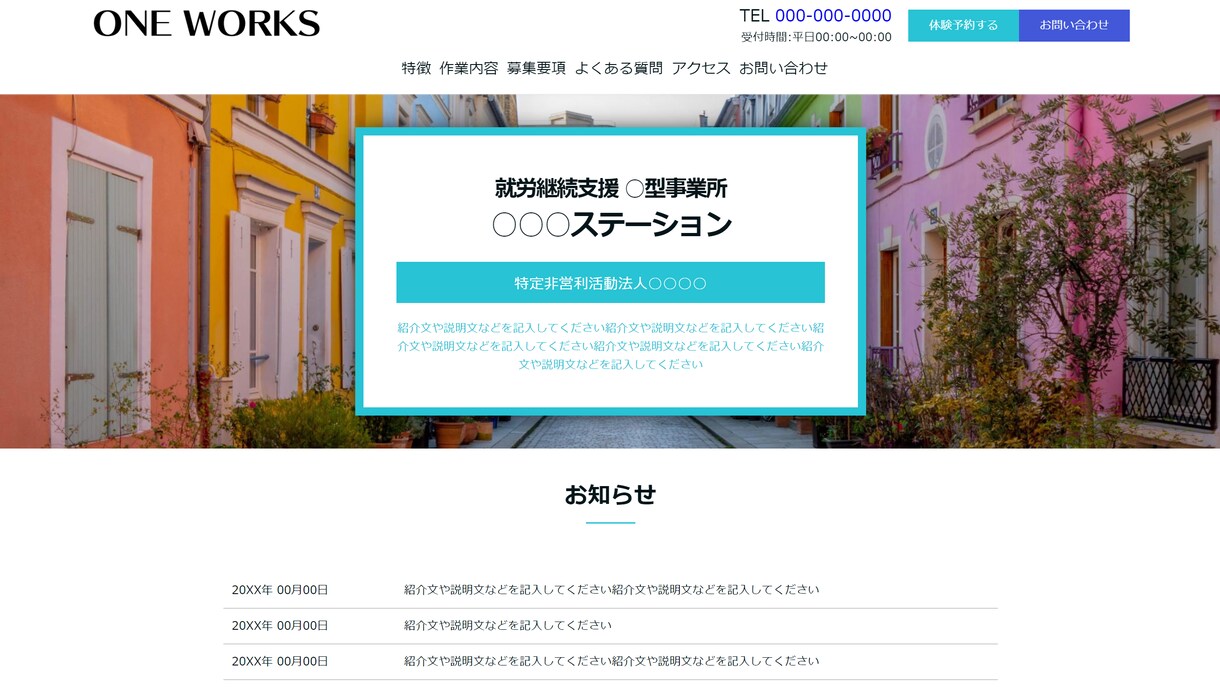Select the third news row date
1220x687 pixels.
pos(280,661)
